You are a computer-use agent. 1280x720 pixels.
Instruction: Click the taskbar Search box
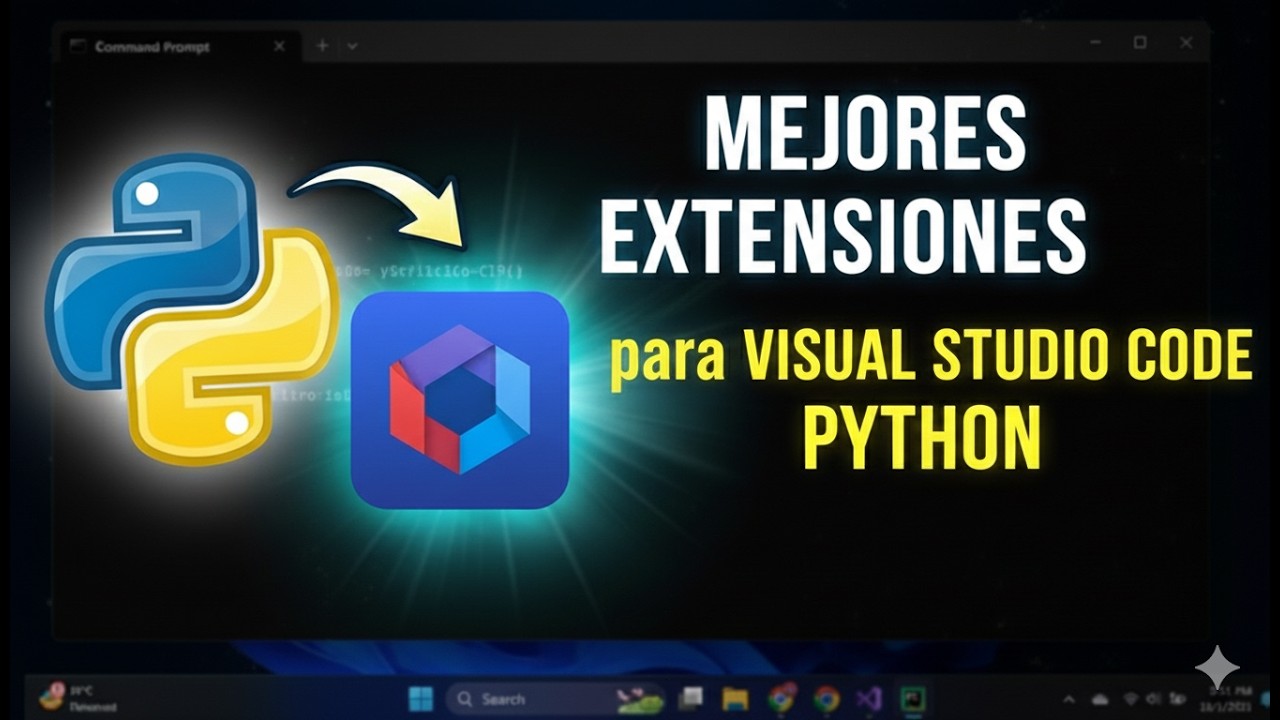[x=555, y=698]
